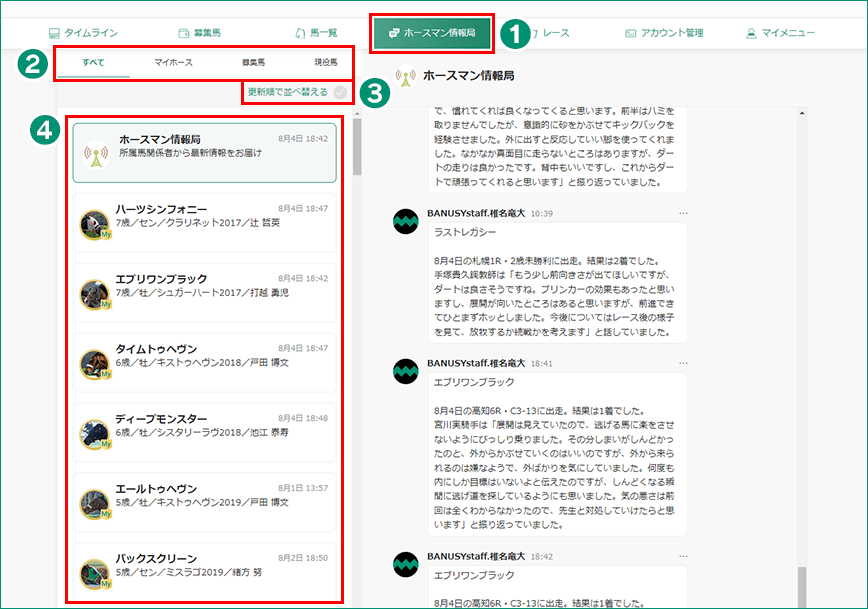Open the 馬一覧 tab

click(316, 33)
